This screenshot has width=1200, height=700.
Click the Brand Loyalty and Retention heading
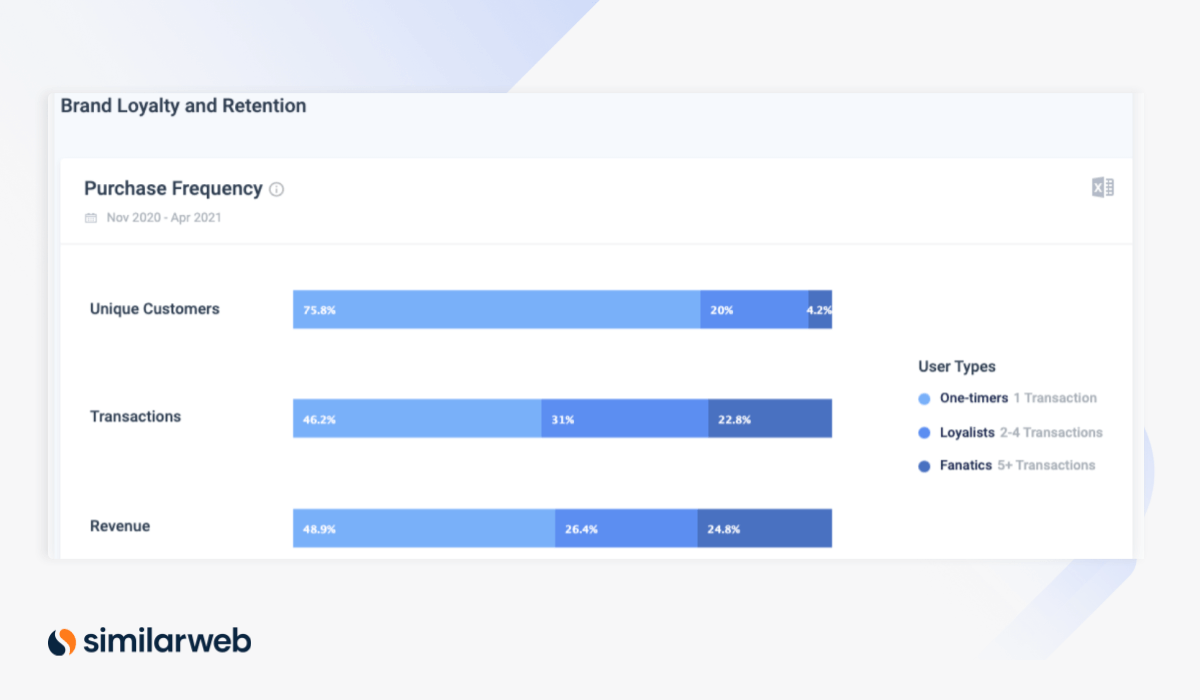(x=183, y=106)
